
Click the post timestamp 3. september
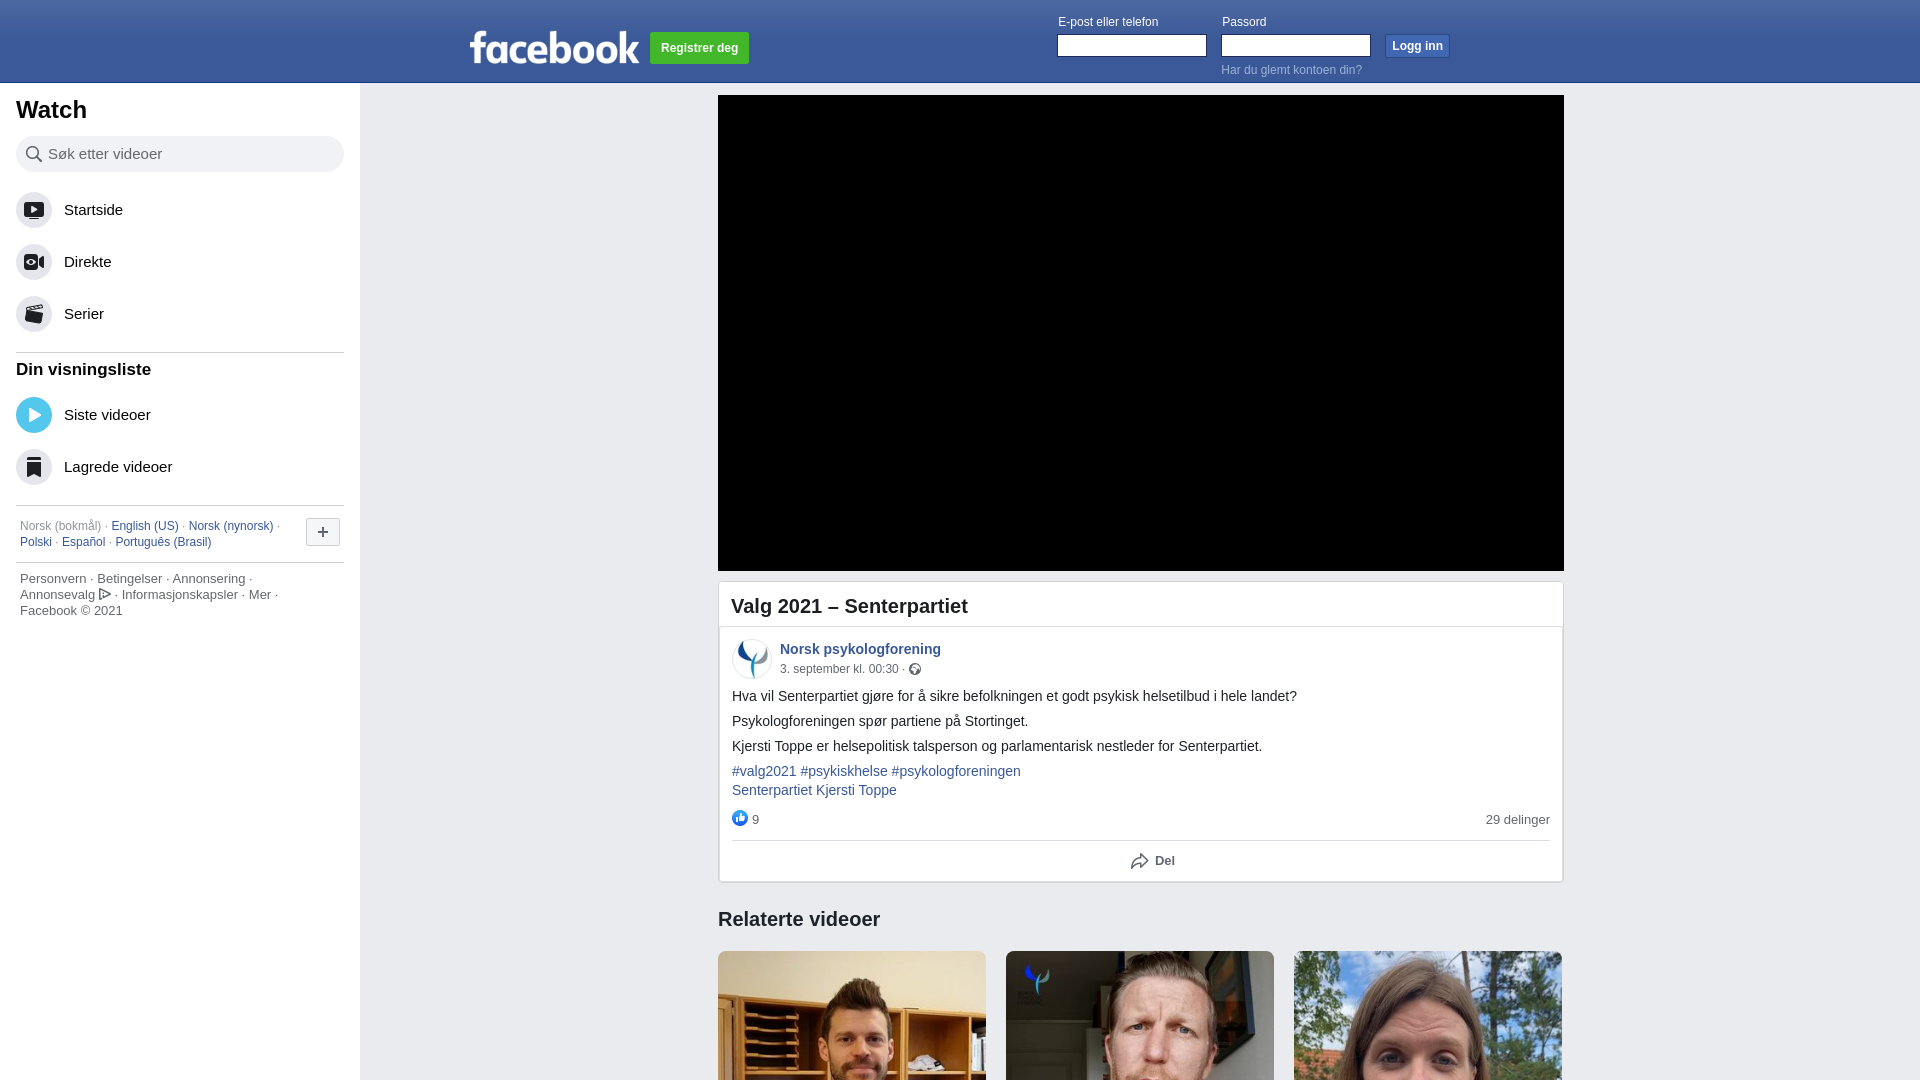click(x=839, y=669)
